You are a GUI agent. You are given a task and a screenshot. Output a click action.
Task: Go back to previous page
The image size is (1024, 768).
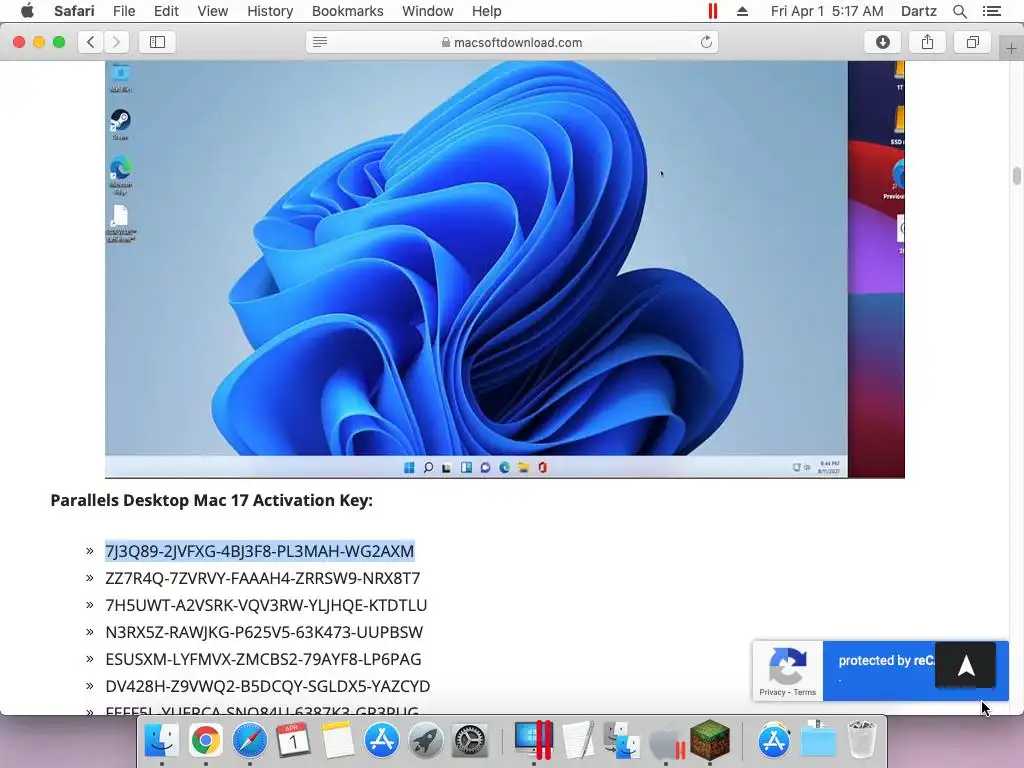[91, 42]
